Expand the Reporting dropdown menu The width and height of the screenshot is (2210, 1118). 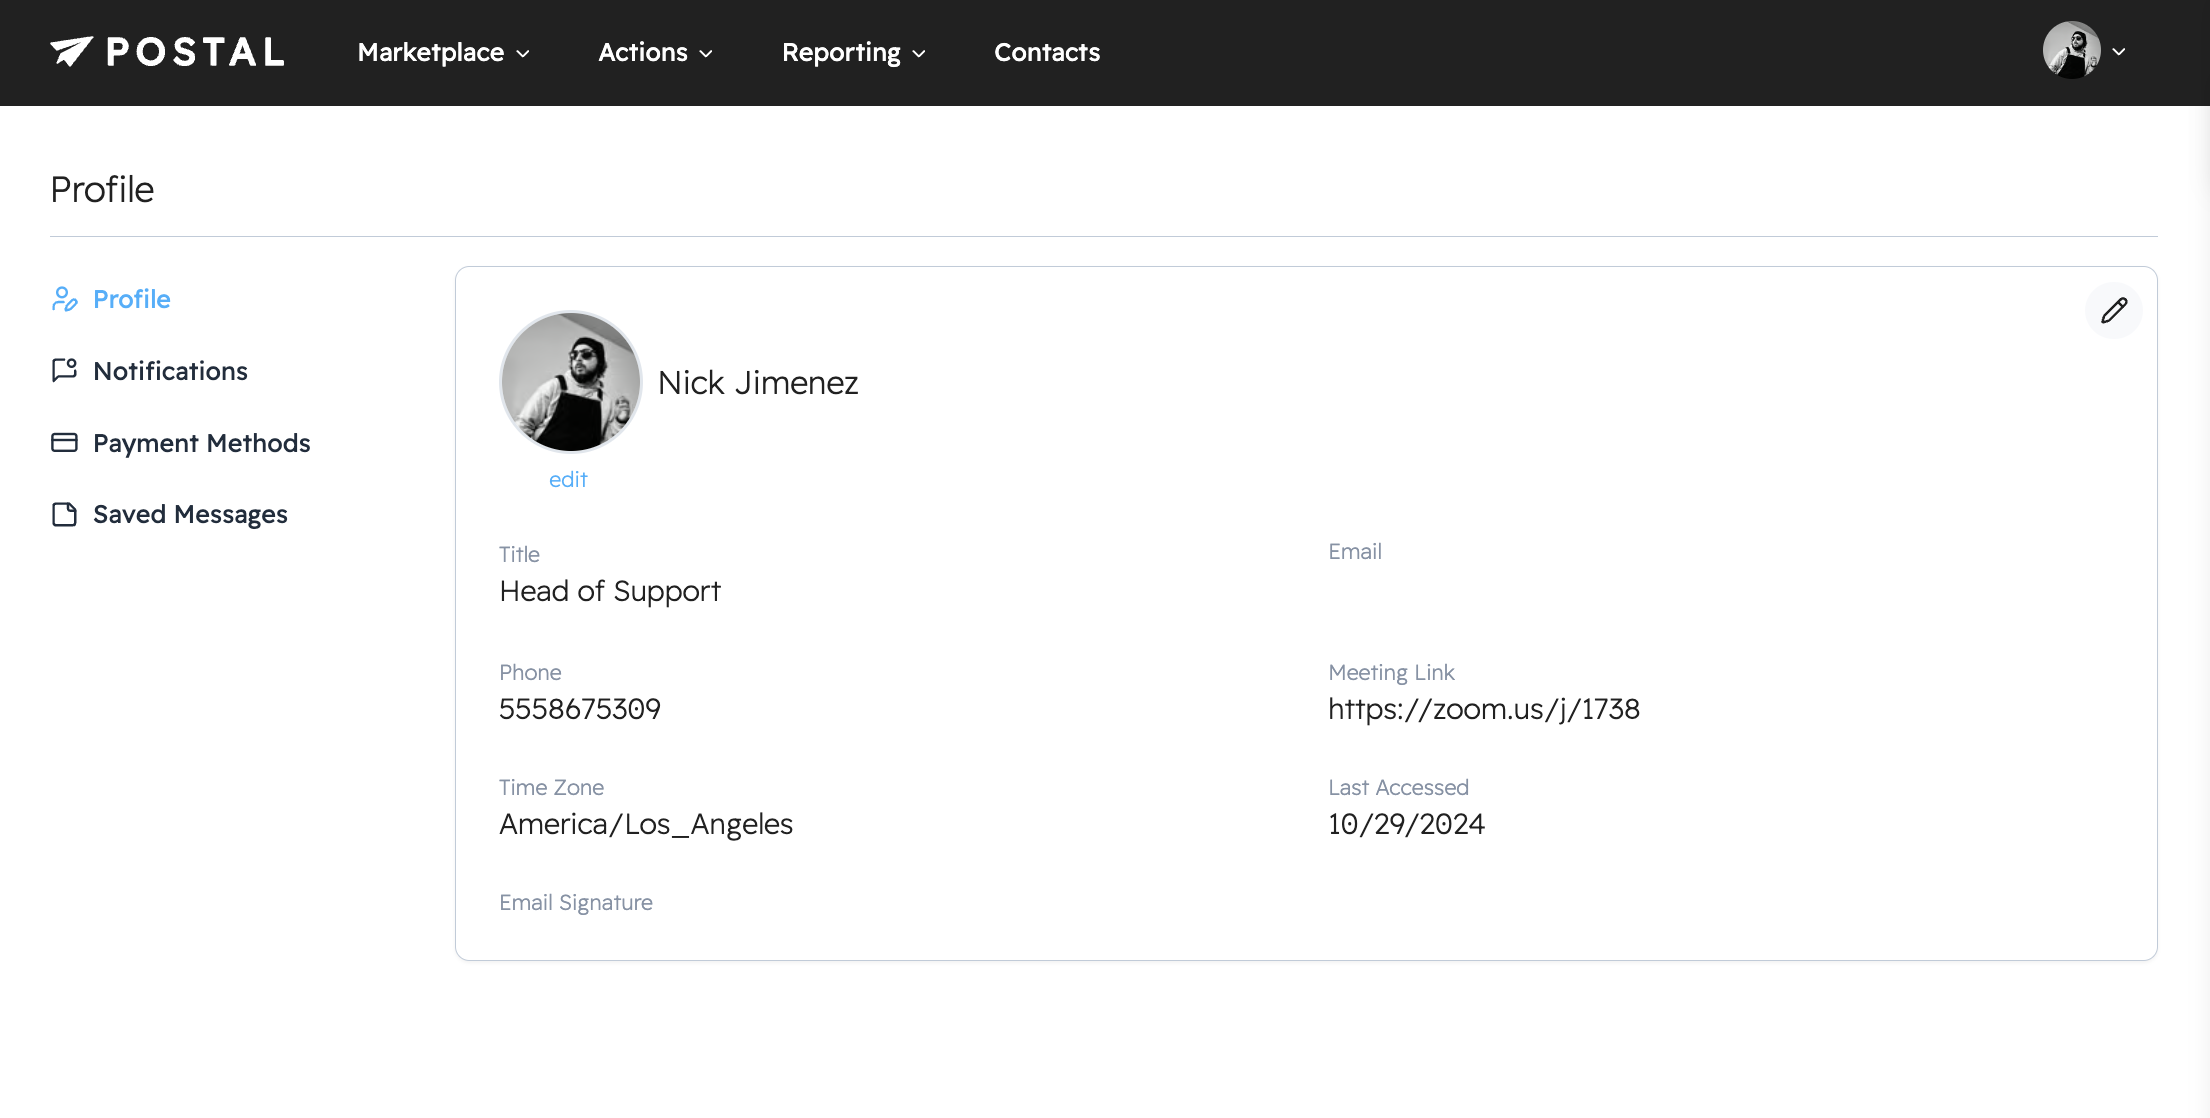(853, 52)
